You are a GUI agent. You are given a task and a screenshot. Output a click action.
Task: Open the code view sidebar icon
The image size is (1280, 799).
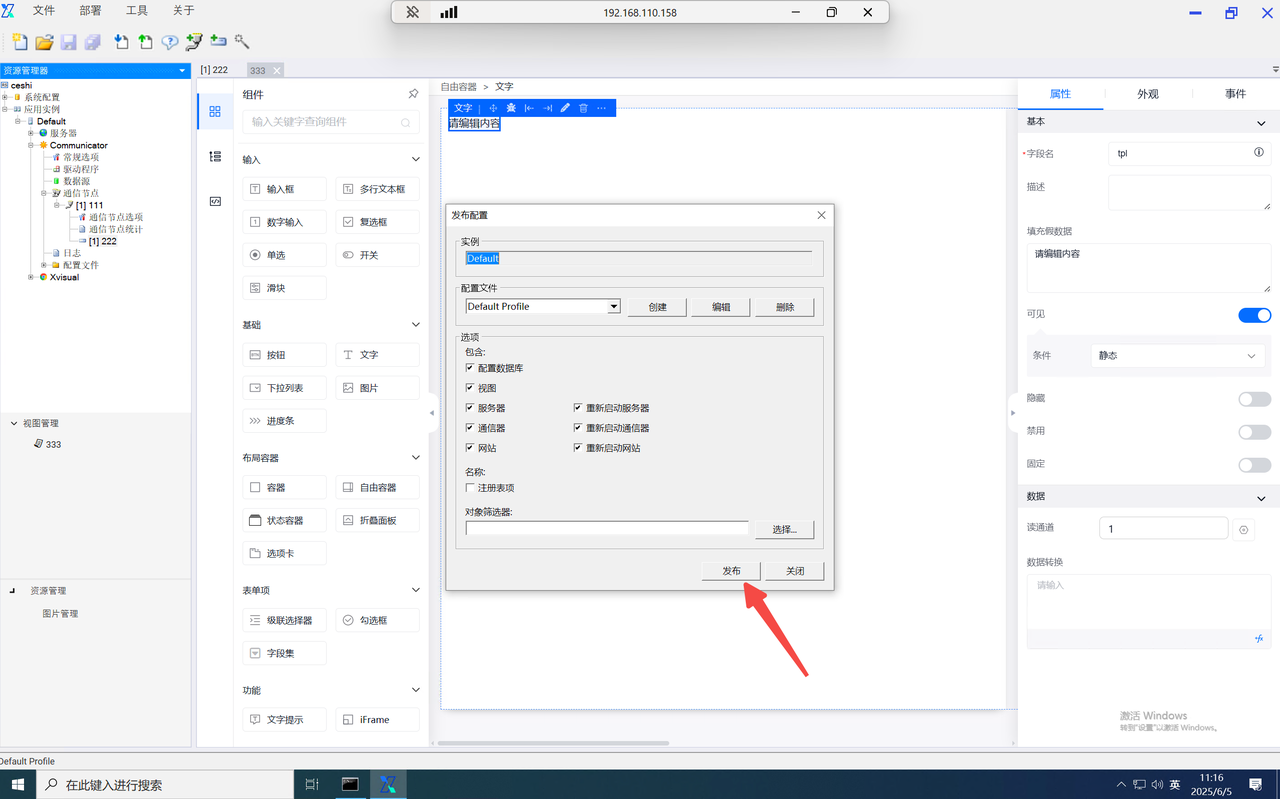tap(215, 201)
